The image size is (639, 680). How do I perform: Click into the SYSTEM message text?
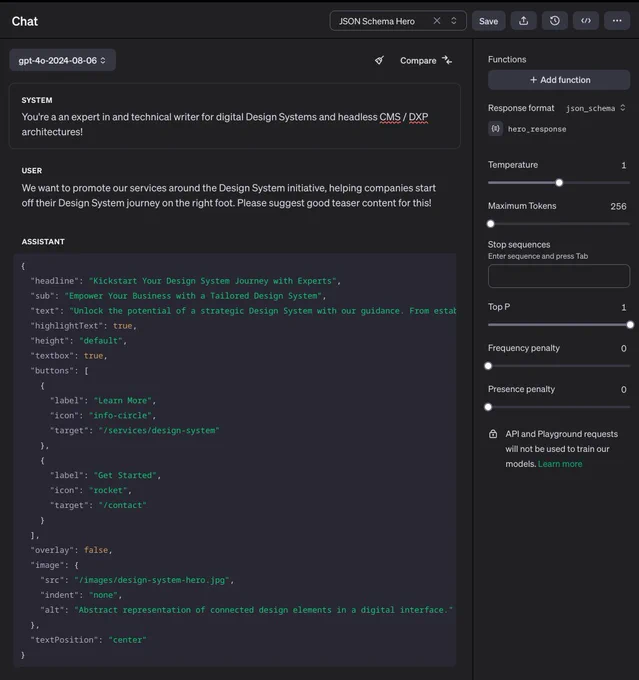click(x=225, y=124)
